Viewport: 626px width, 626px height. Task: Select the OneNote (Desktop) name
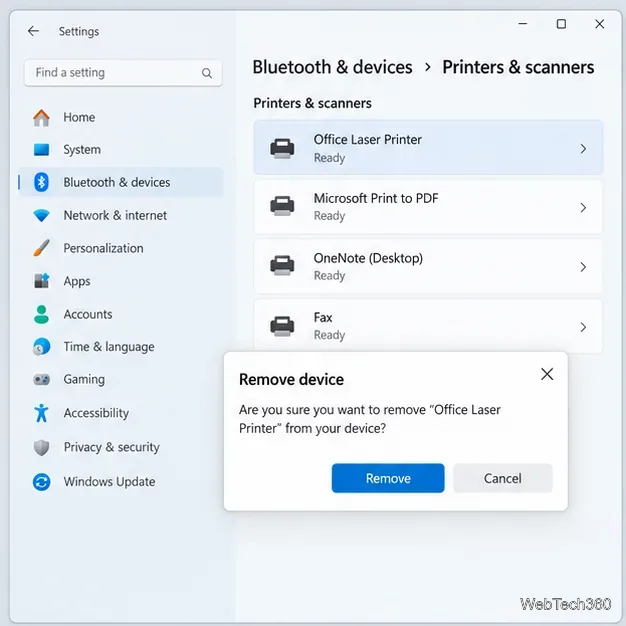tap(368, 258)
